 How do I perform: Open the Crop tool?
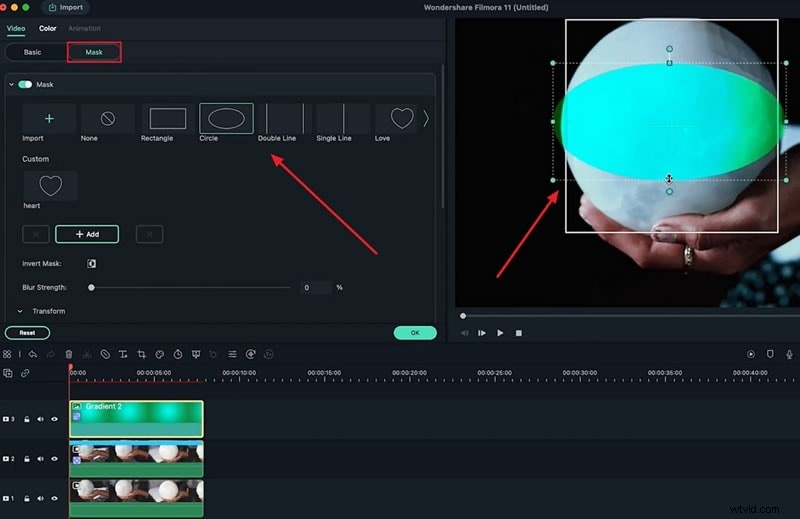(x=141, y=354)
